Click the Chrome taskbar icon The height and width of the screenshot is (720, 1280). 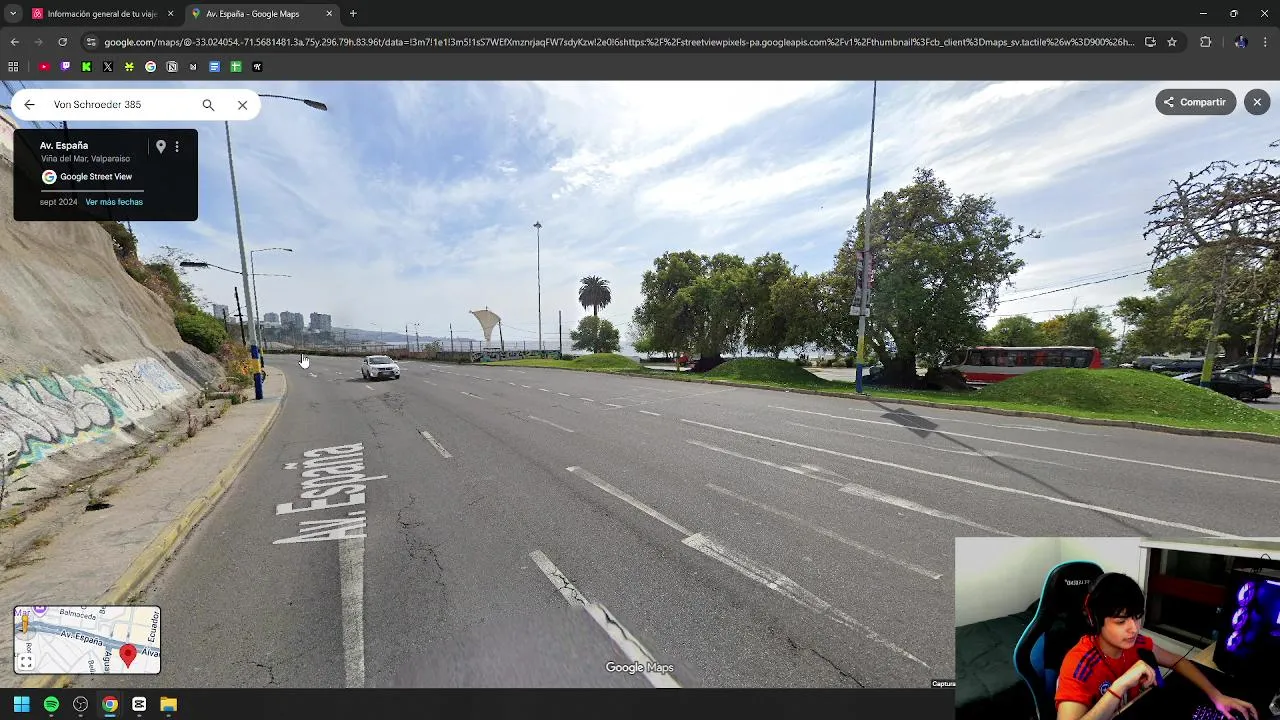110,704
